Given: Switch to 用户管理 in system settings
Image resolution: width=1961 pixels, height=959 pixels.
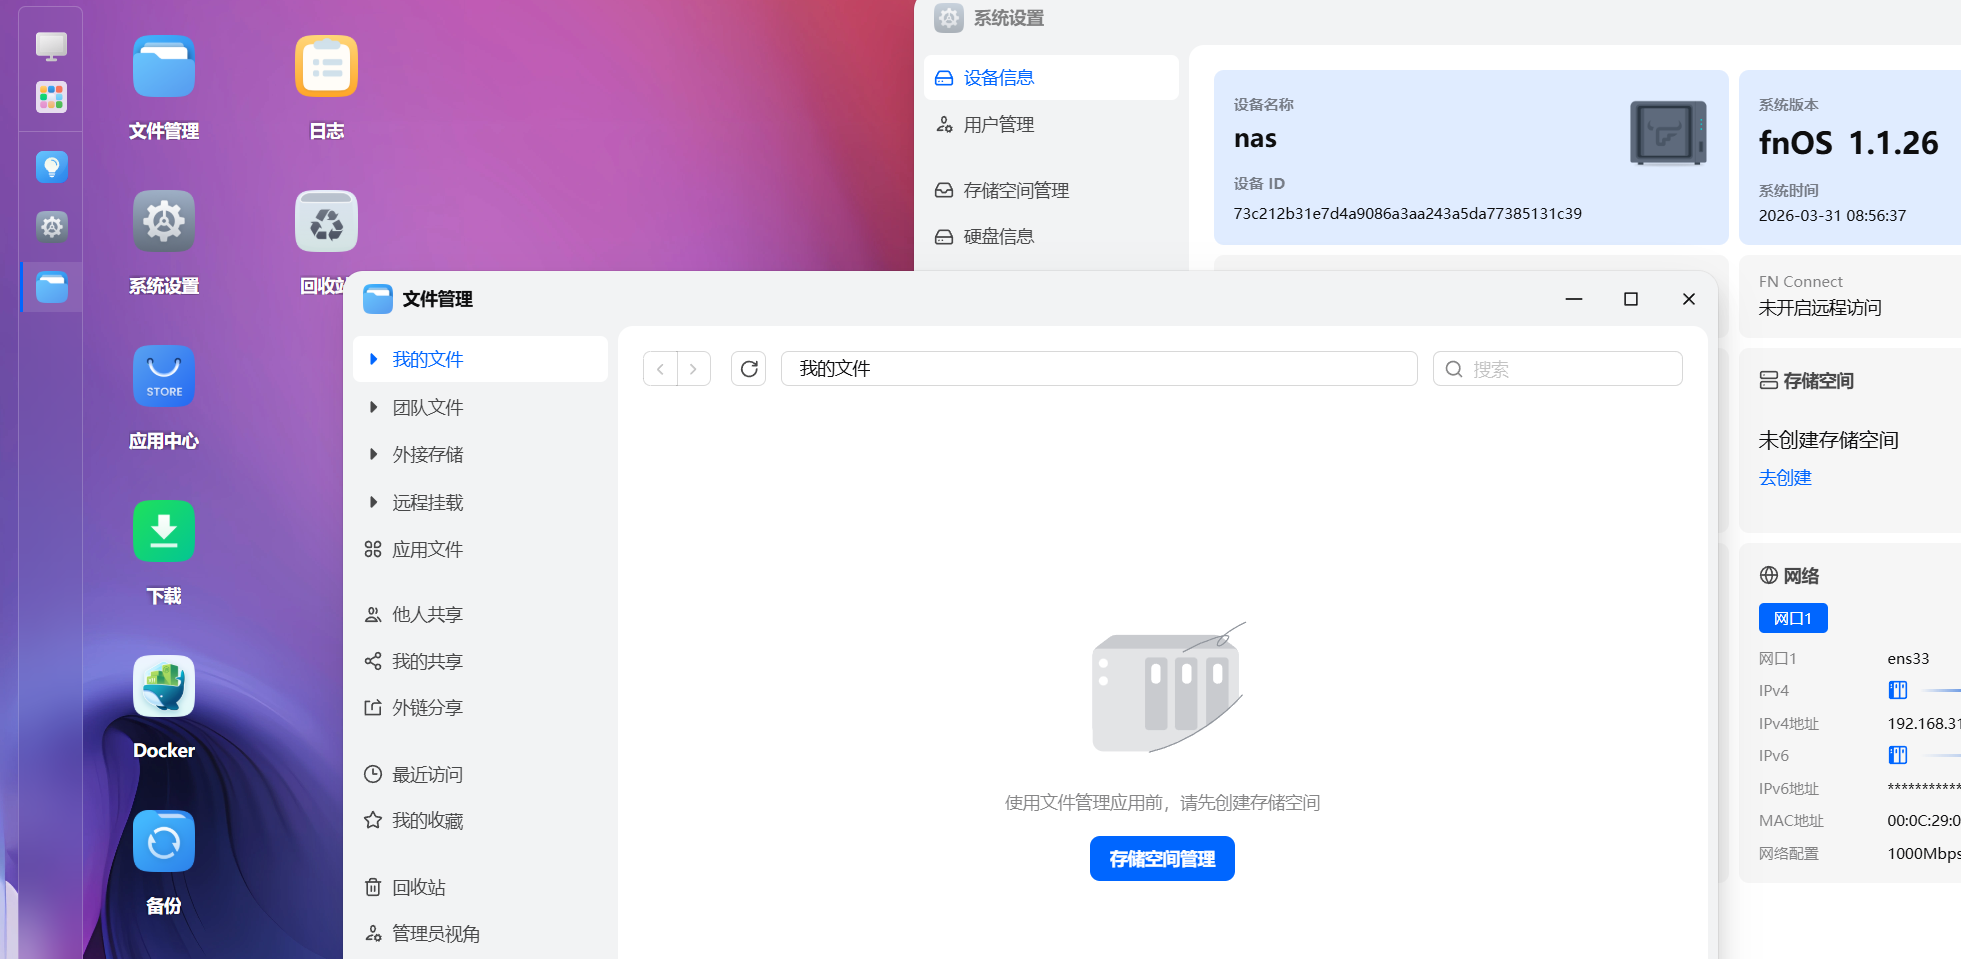Looking at the screenshot, I should tap(999, 124).
